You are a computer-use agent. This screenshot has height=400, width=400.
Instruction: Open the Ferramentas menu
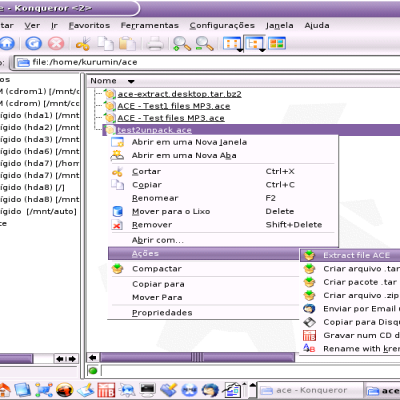[150, 26]
